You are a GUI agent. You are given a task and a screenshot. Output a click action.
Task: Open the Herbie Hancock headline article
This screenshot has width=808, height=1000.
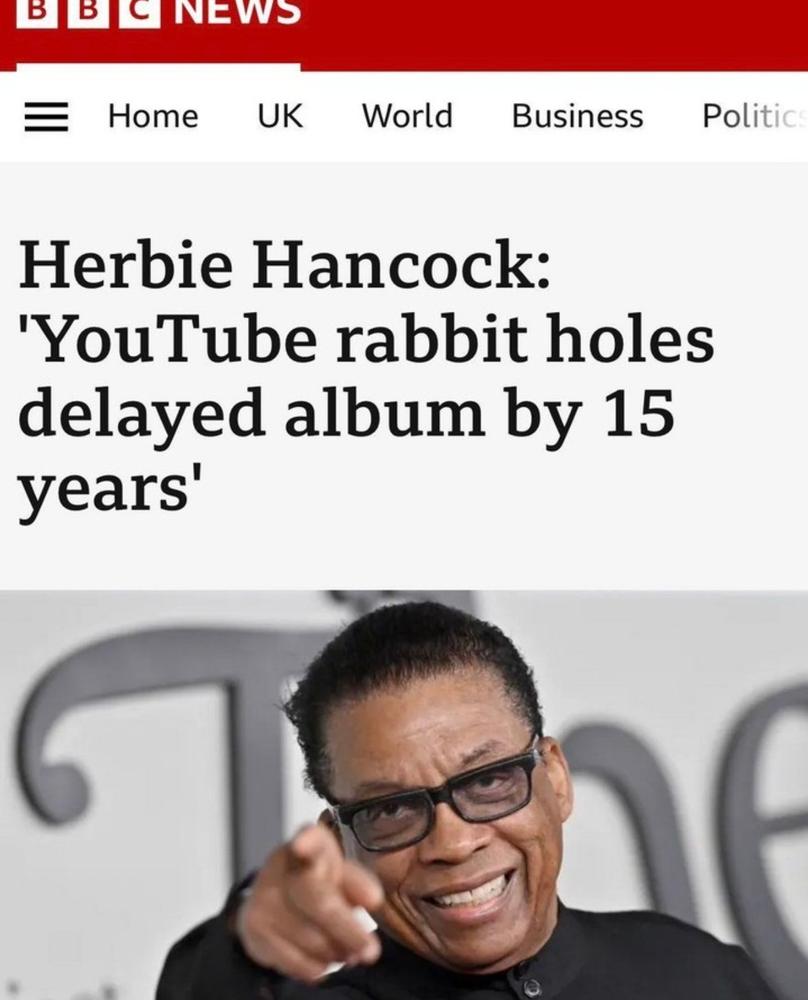coord(366,376)
